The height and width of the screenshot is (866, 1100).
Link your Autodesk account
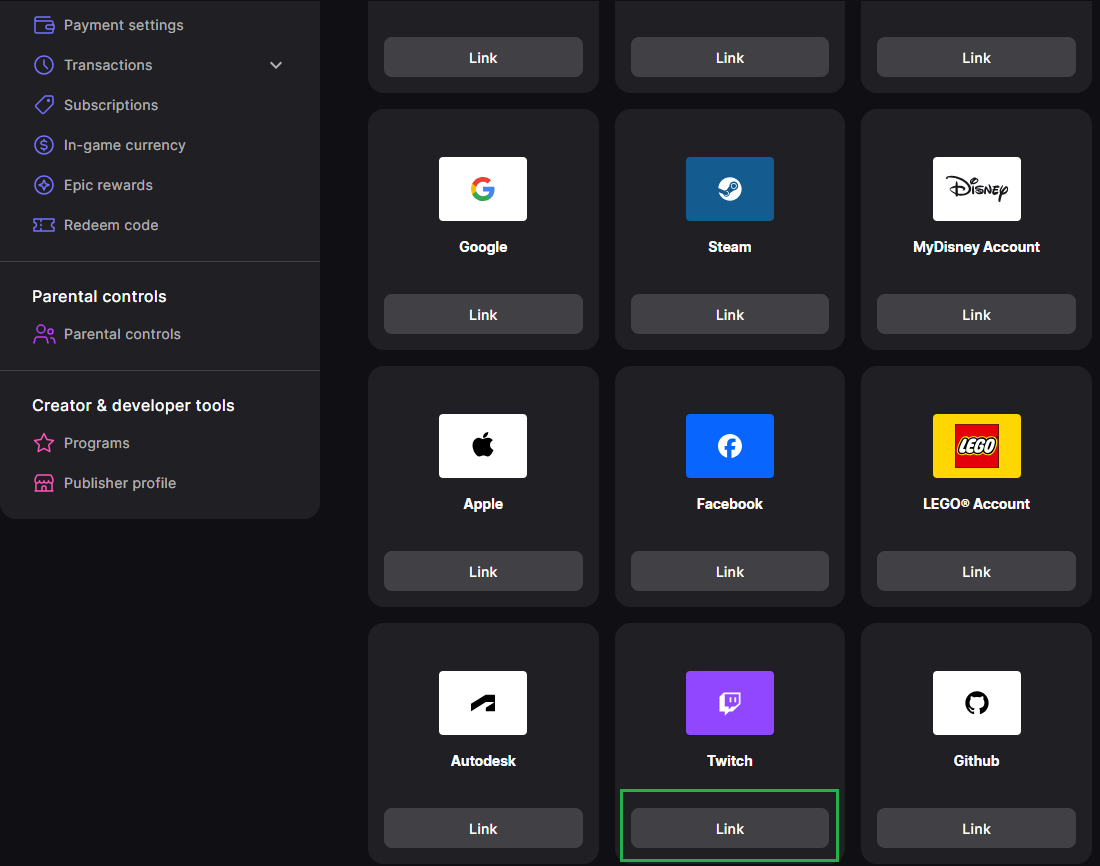[x=483, y=828]
